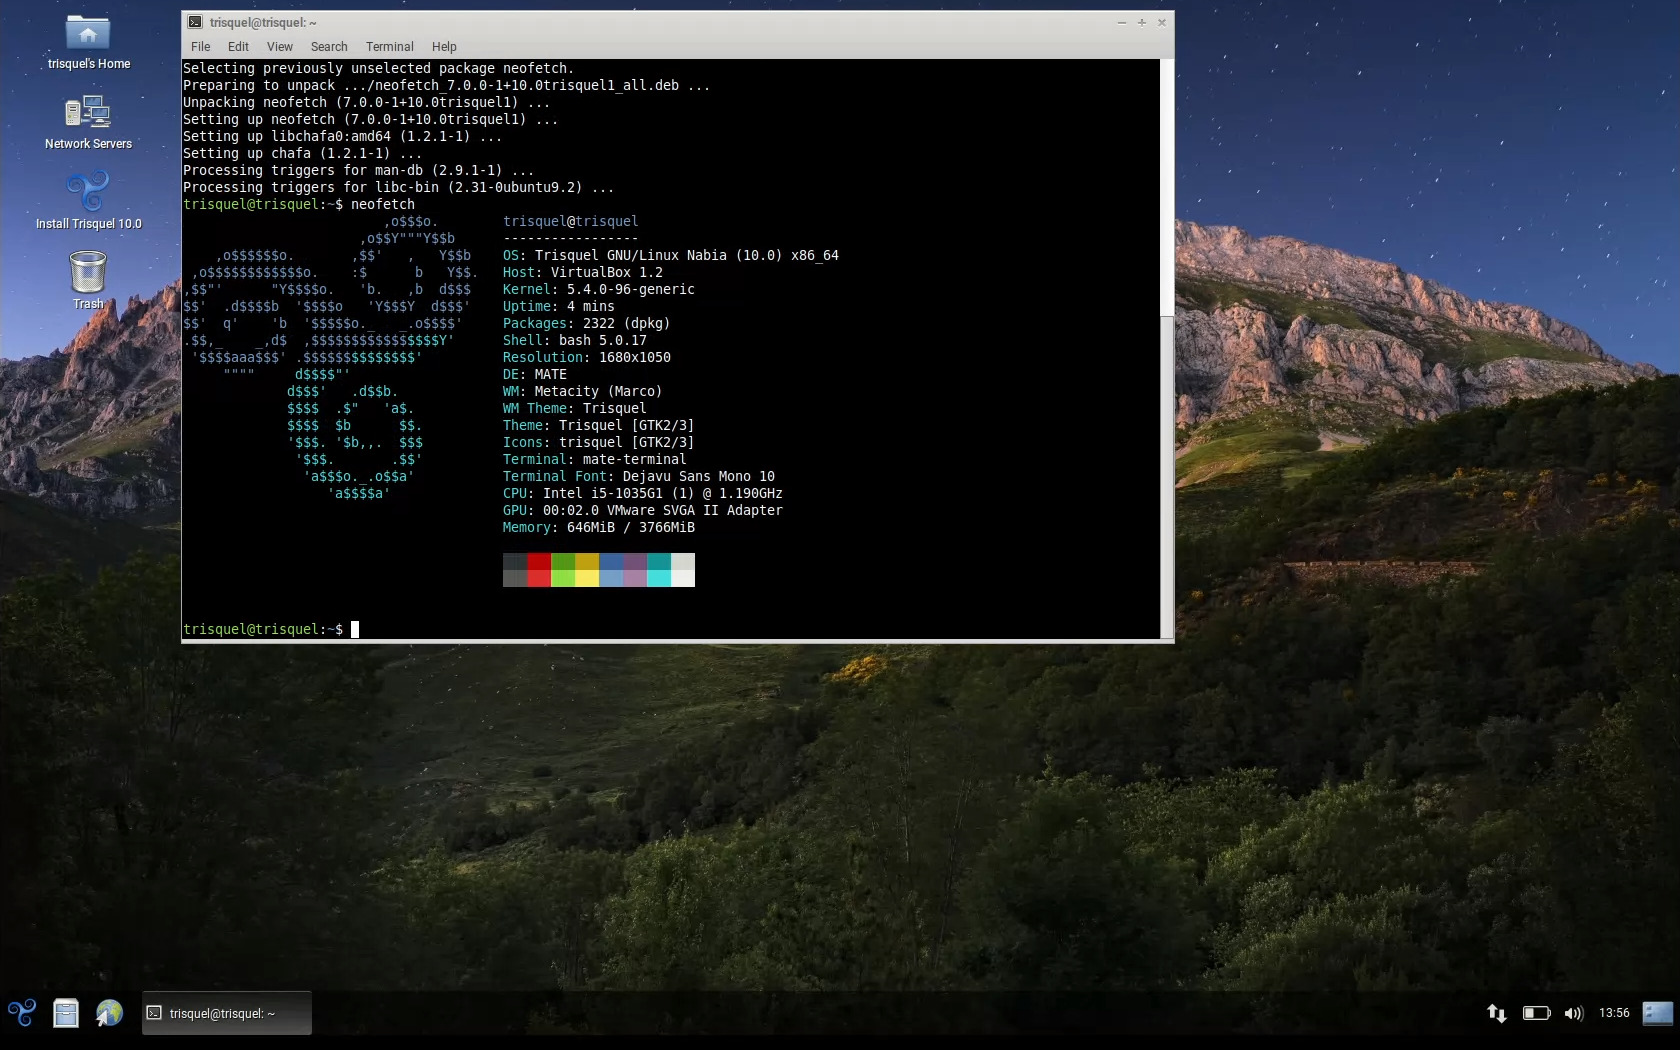Open the Search menu in terminal

pos(328,47)
